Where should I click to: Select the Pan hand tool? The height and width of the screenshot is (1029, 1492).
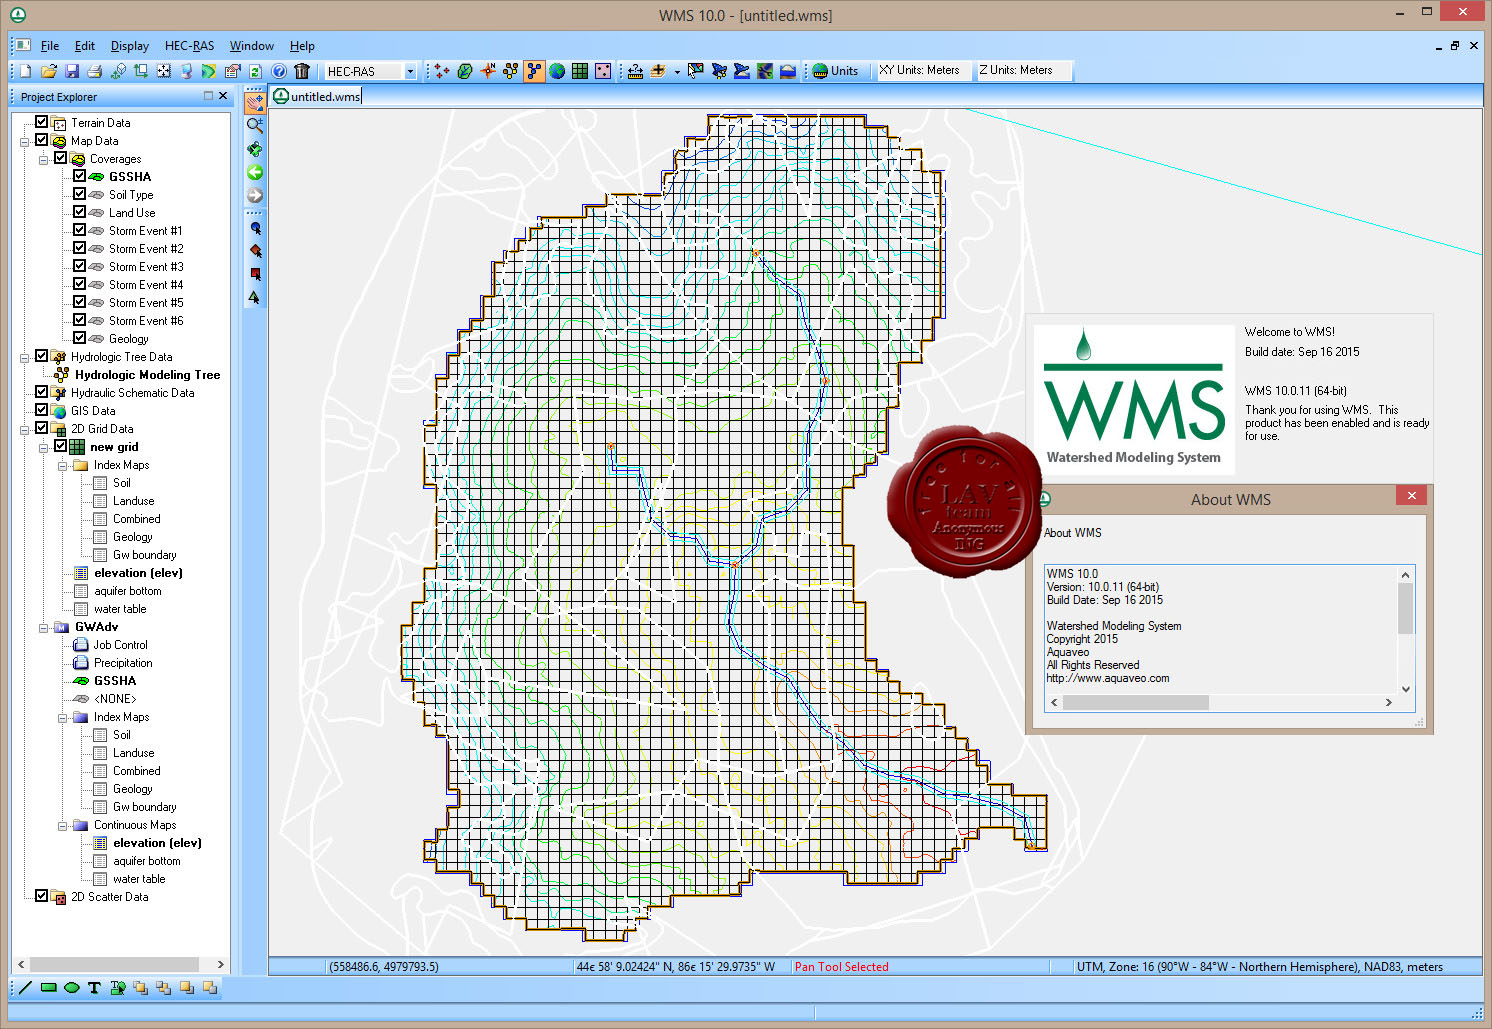pos(255,102)
